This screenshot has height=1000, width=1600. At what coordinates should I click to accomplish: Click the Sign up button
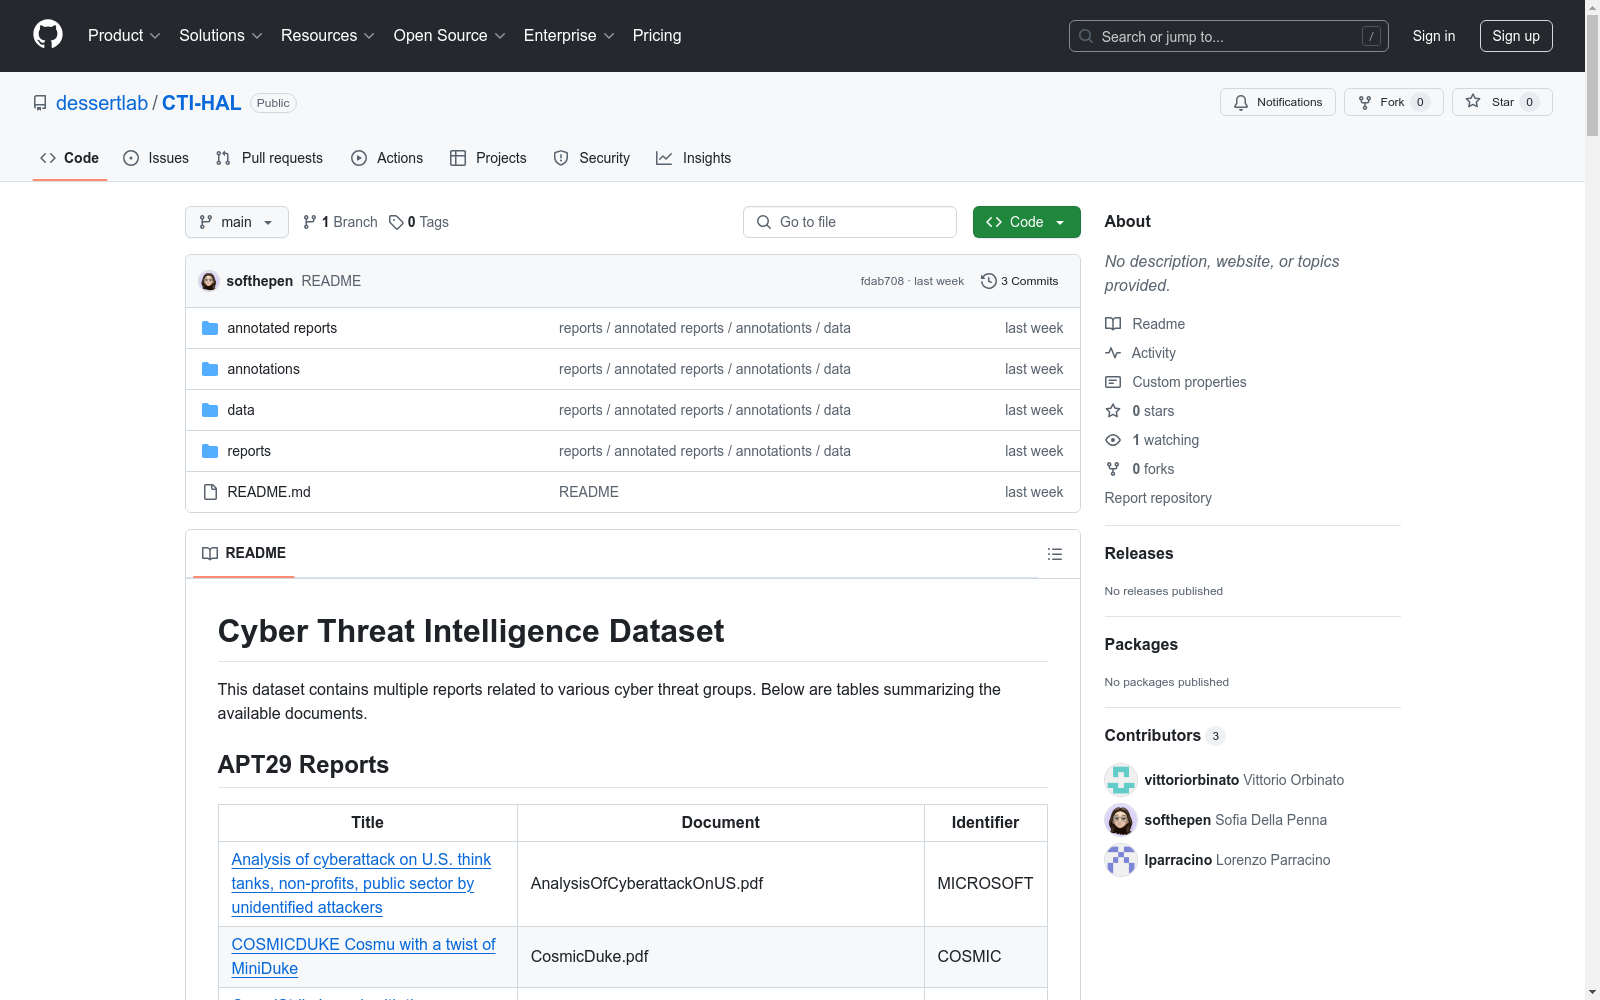pyautogui.click(x=1516, y=36)
